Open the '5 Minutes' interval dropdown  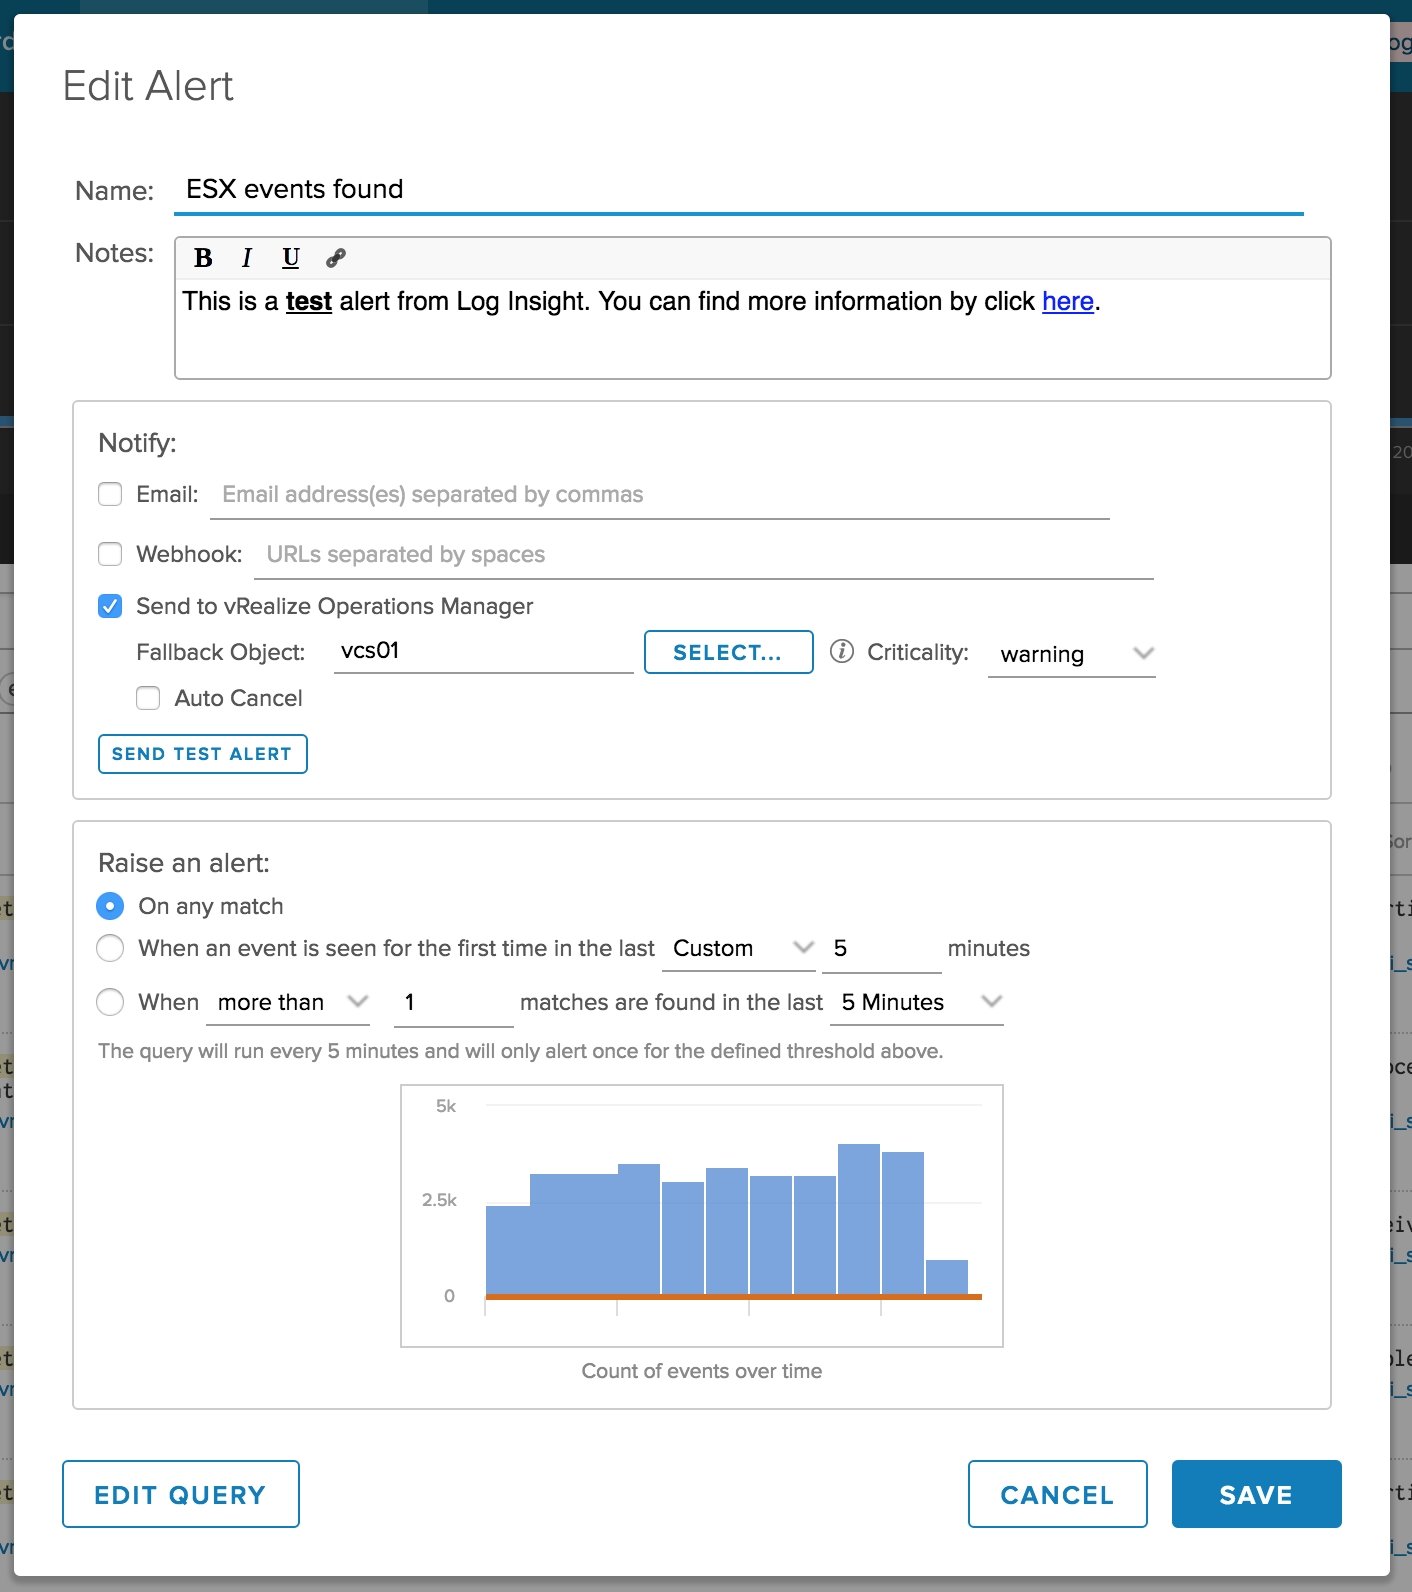coord(917,1002)
